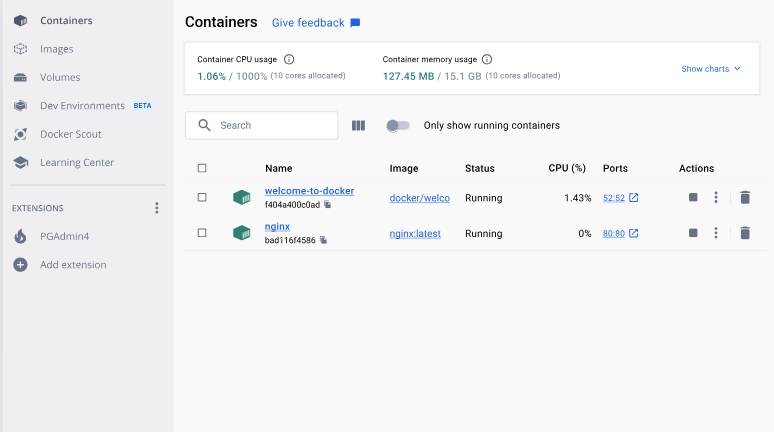Open more actions for welcome-to-docker
Image resolution: width=774 pixels, height=432 pixels.
tap(716, 197)
